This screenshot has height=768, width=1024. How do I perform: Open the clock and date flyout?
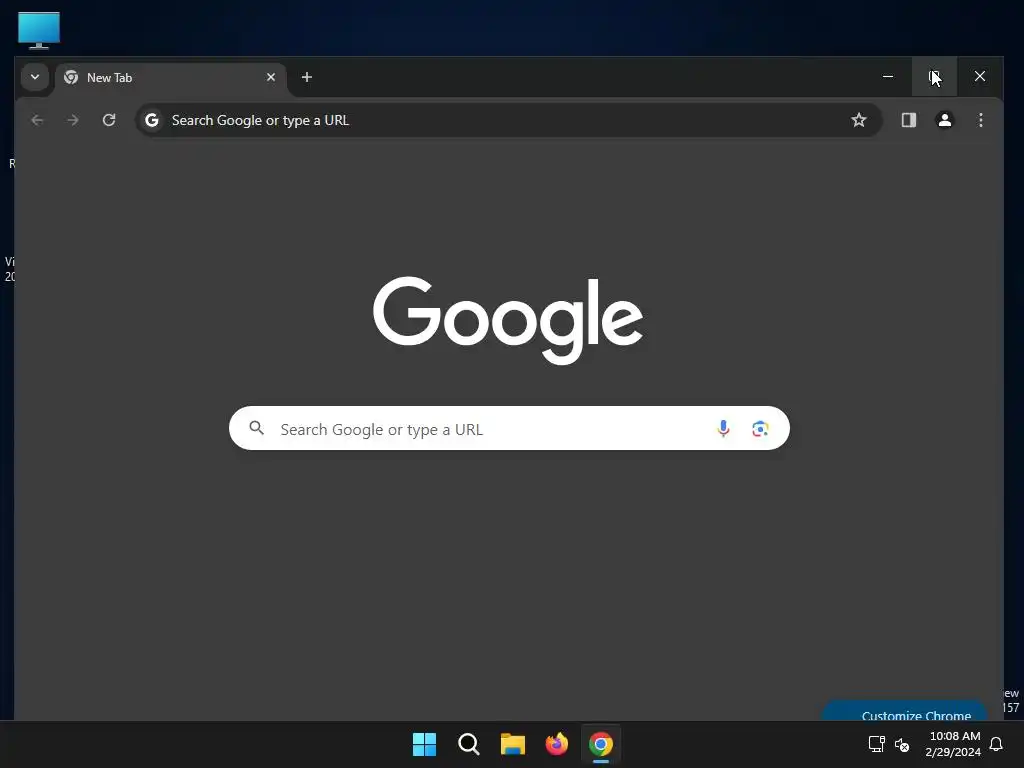click(x=953, y=744)
